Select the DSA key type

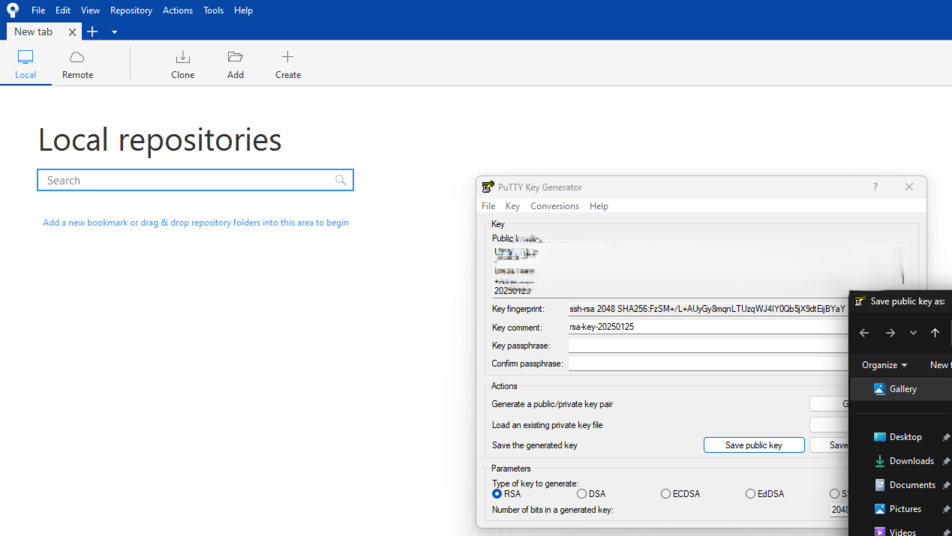(582, 494)
